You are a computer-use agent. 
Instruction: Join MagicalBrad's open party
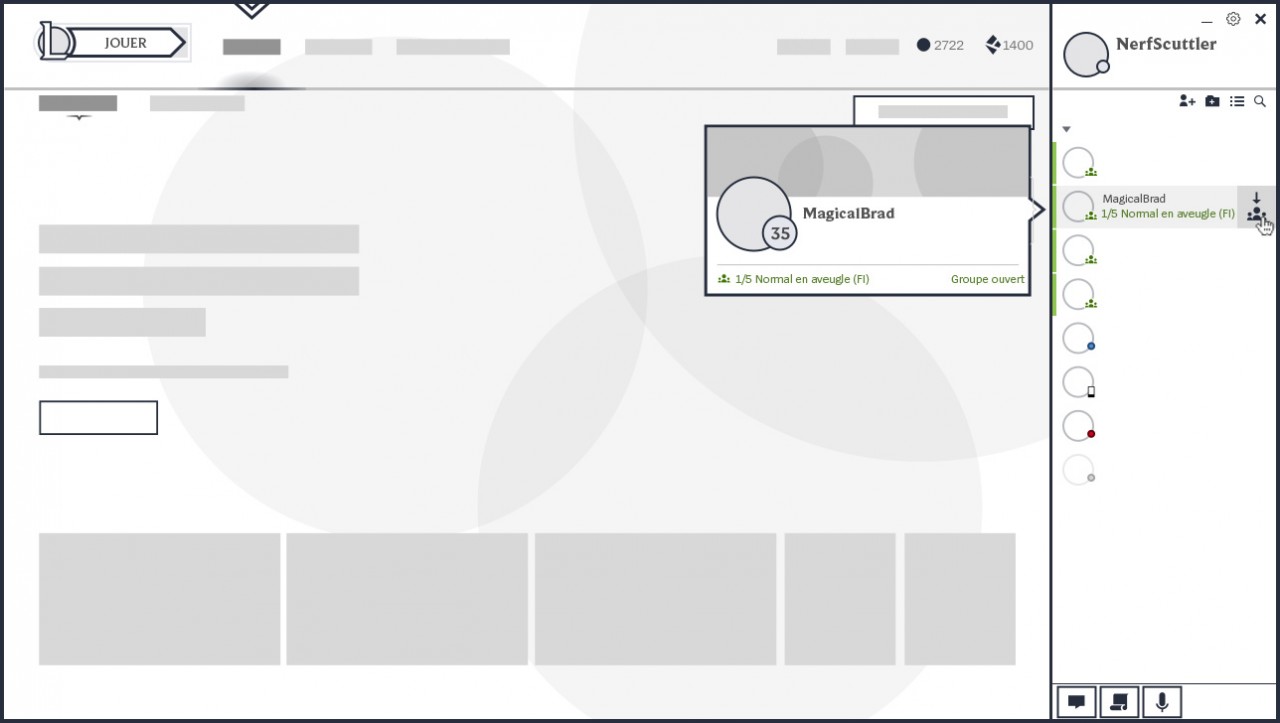coord(1257,207)
